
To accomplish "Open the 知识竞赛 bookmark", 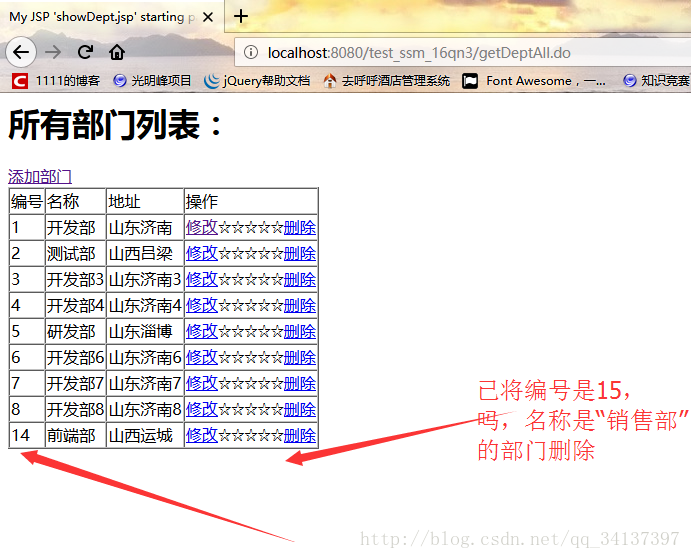I will (x=657, y=81).
